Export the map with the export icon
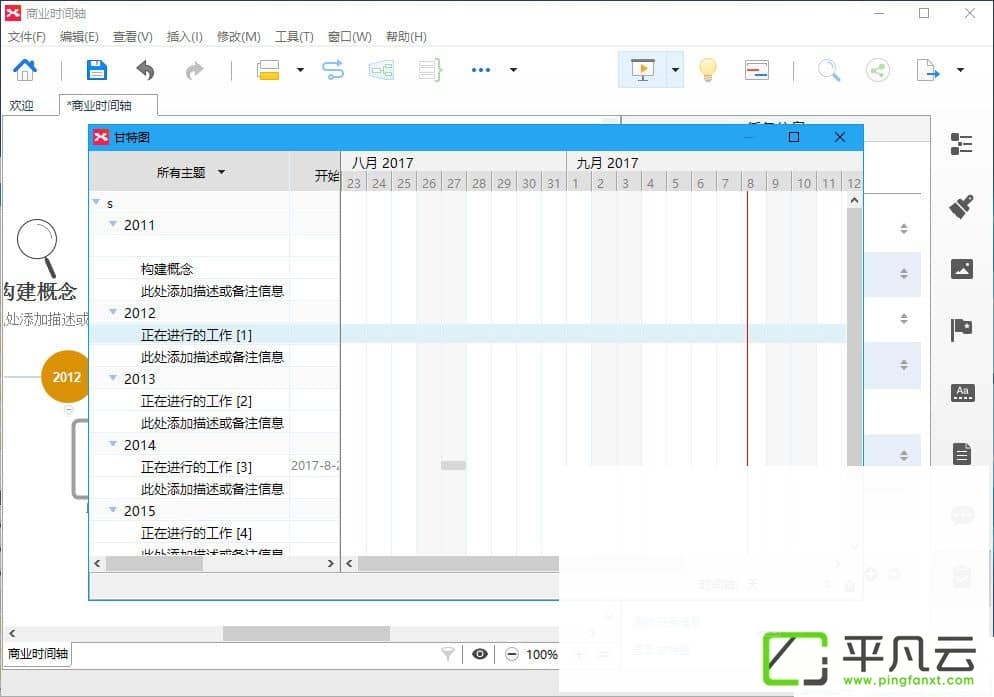 pos(927,70)
